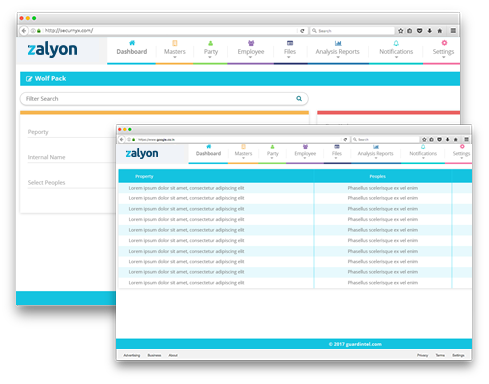Click the Wolf Pack edit icon

point(29,79)
